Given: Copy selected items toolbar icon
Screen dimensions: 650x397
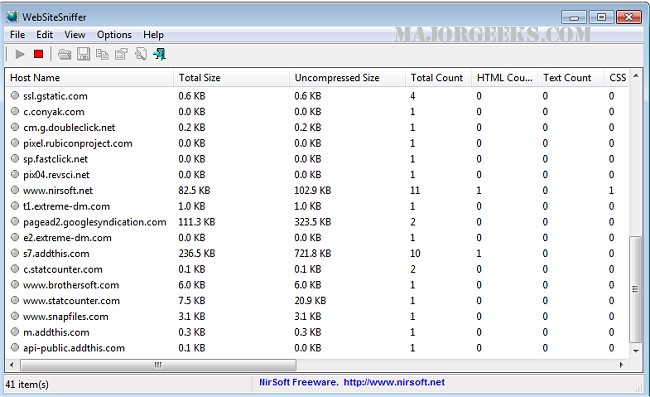Looking at the screenshot, I should 102,54.
